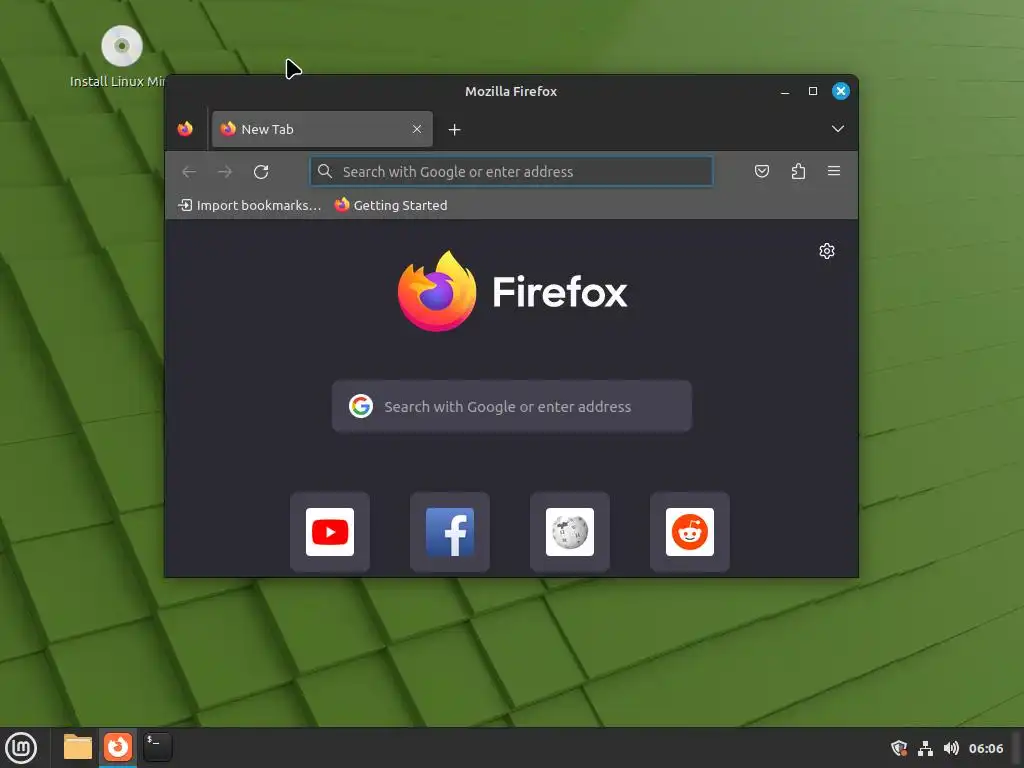Open the YouTube shortcut tile
Image resolution: width=1024 pixels, height=768 pixels.
point(330,532)
